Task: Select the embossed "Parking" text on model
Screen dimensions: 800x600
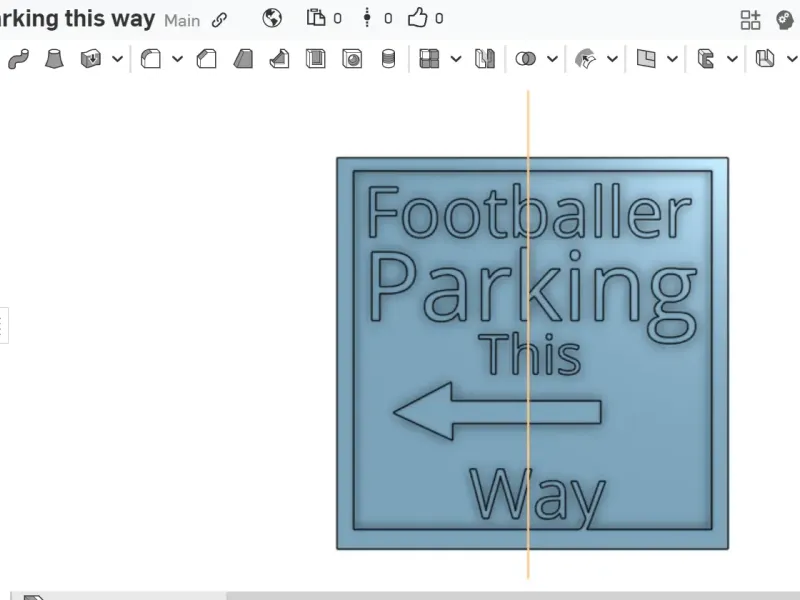Action: 532,295
